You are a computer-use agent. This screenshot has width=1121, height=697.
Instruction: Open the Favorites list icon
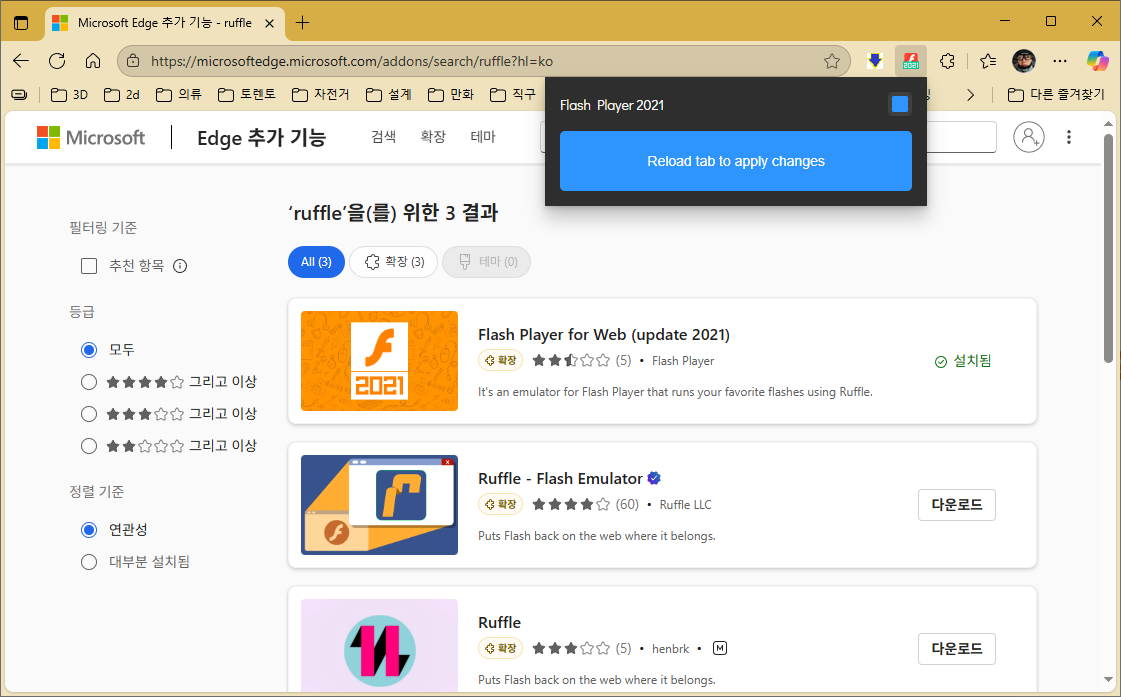point(988,61)
